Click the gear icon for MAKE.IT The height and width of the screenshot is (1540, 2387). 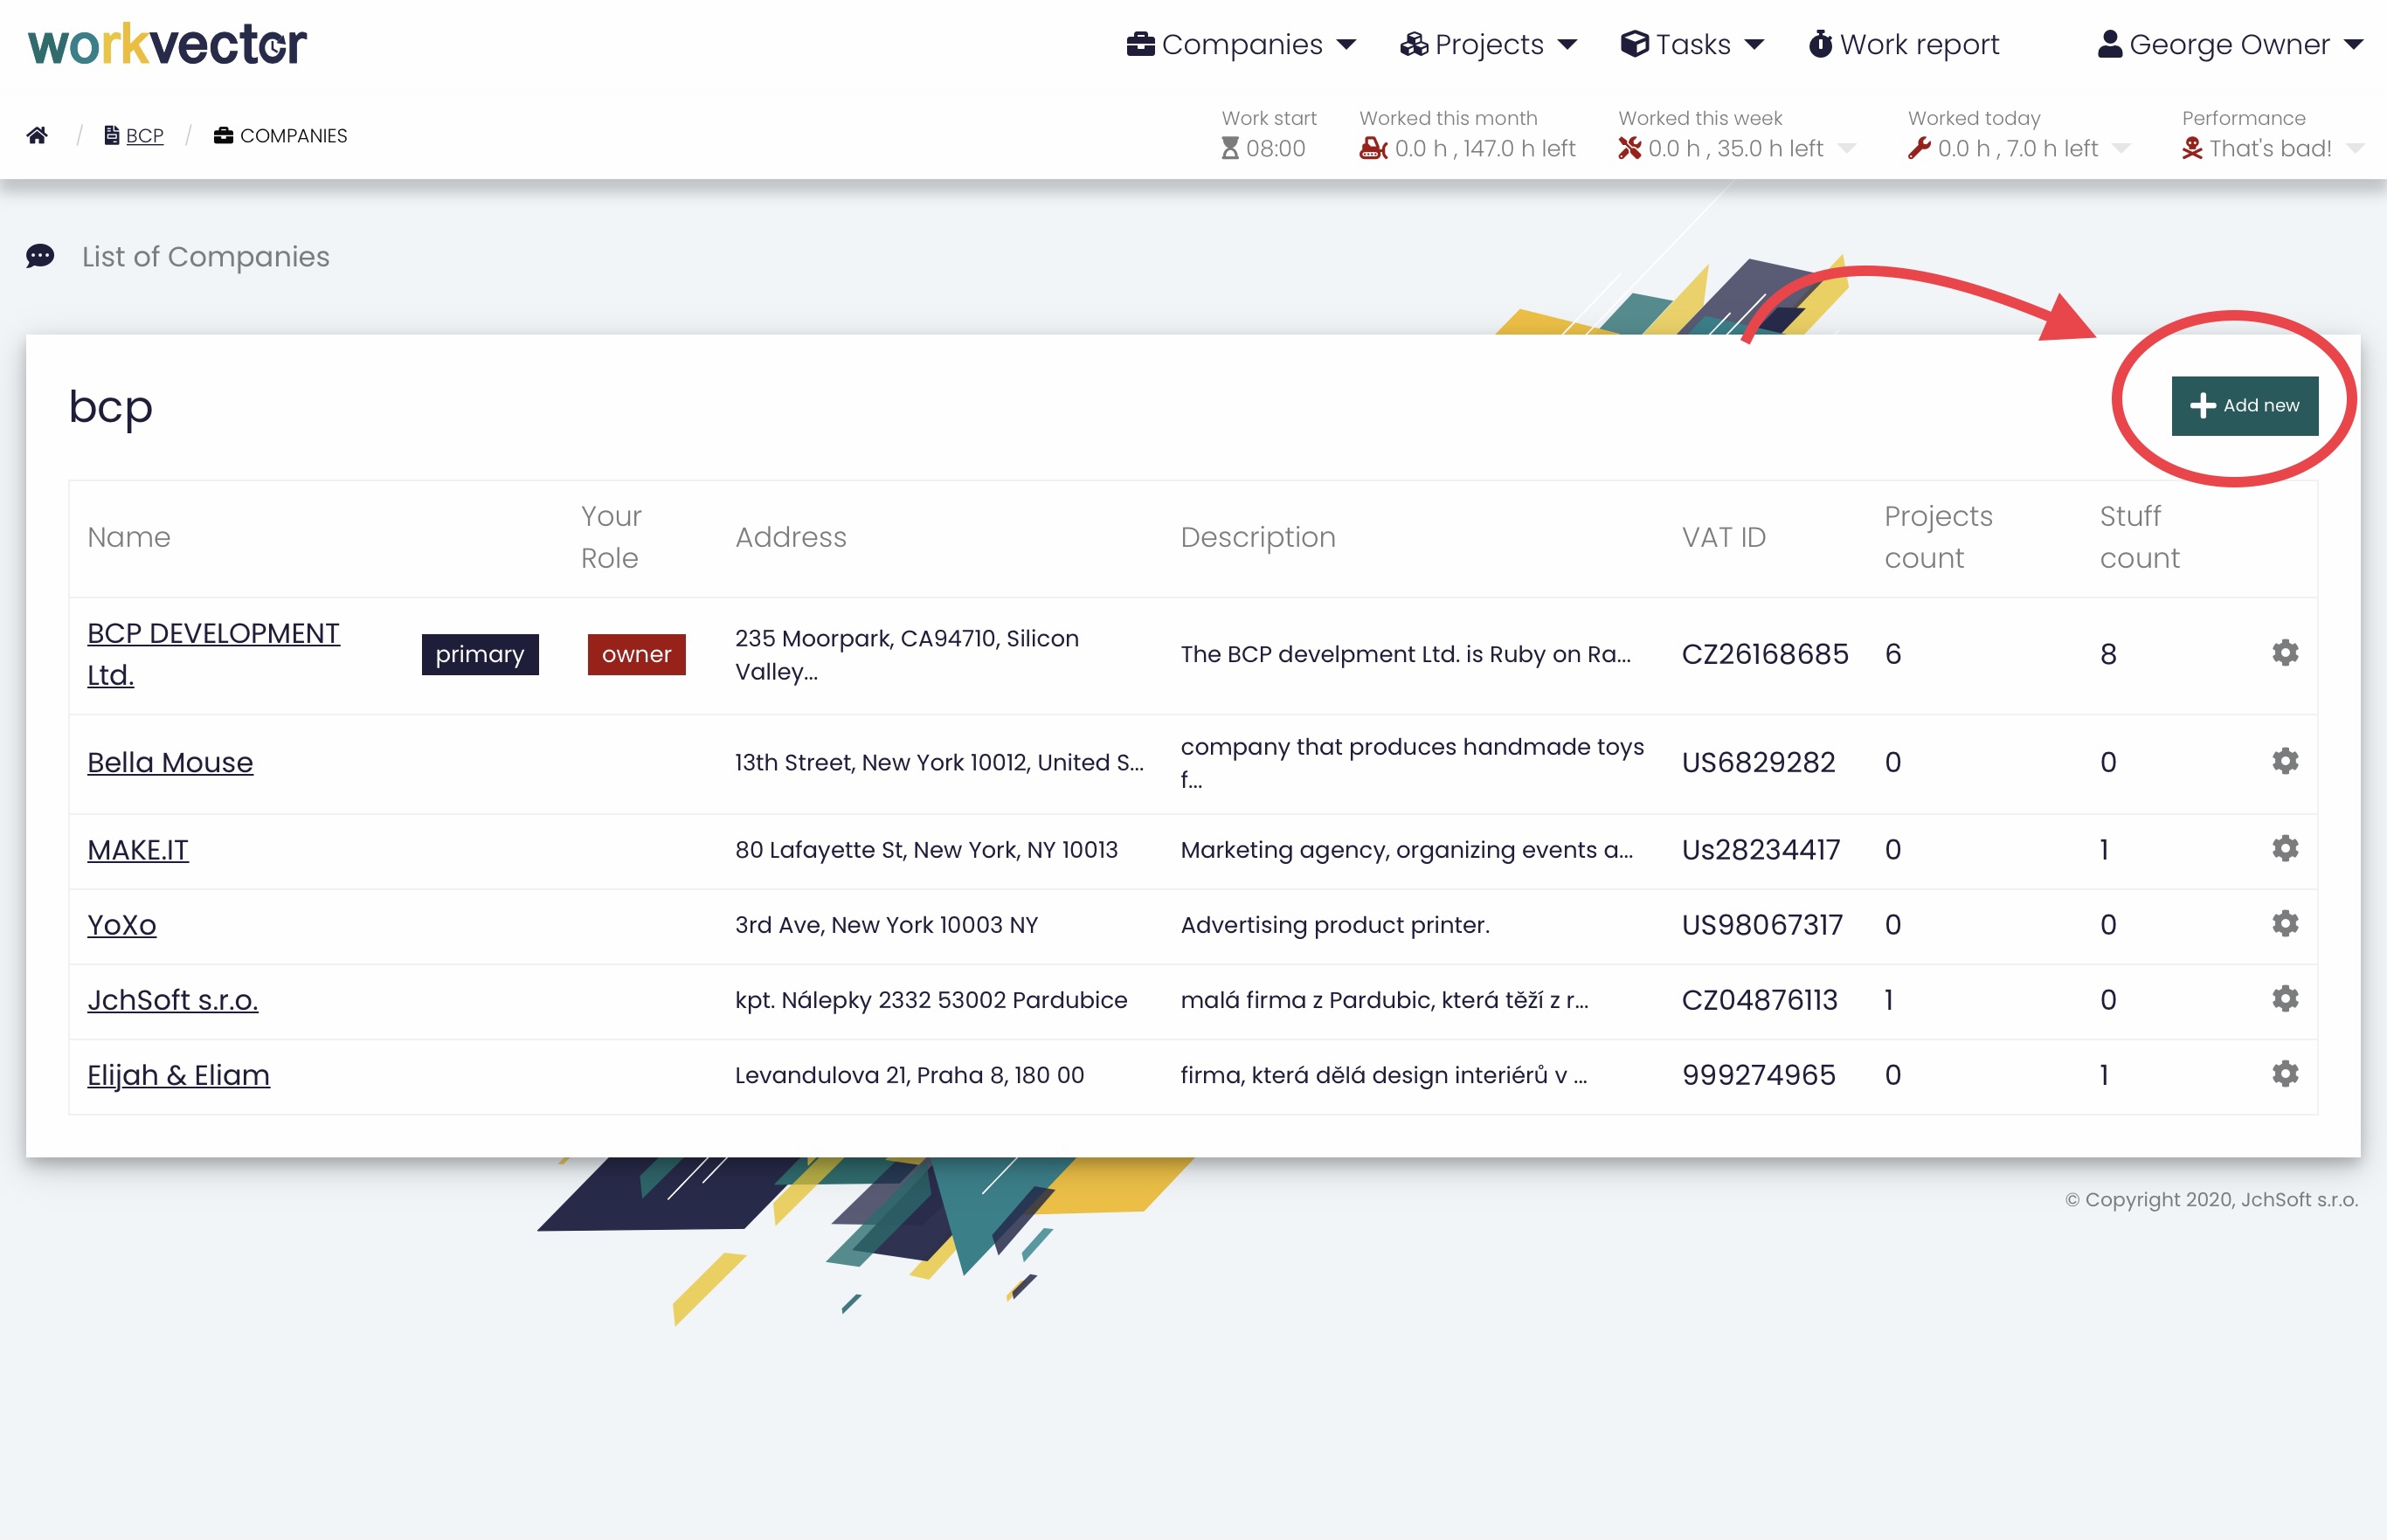pos(2284,848)
